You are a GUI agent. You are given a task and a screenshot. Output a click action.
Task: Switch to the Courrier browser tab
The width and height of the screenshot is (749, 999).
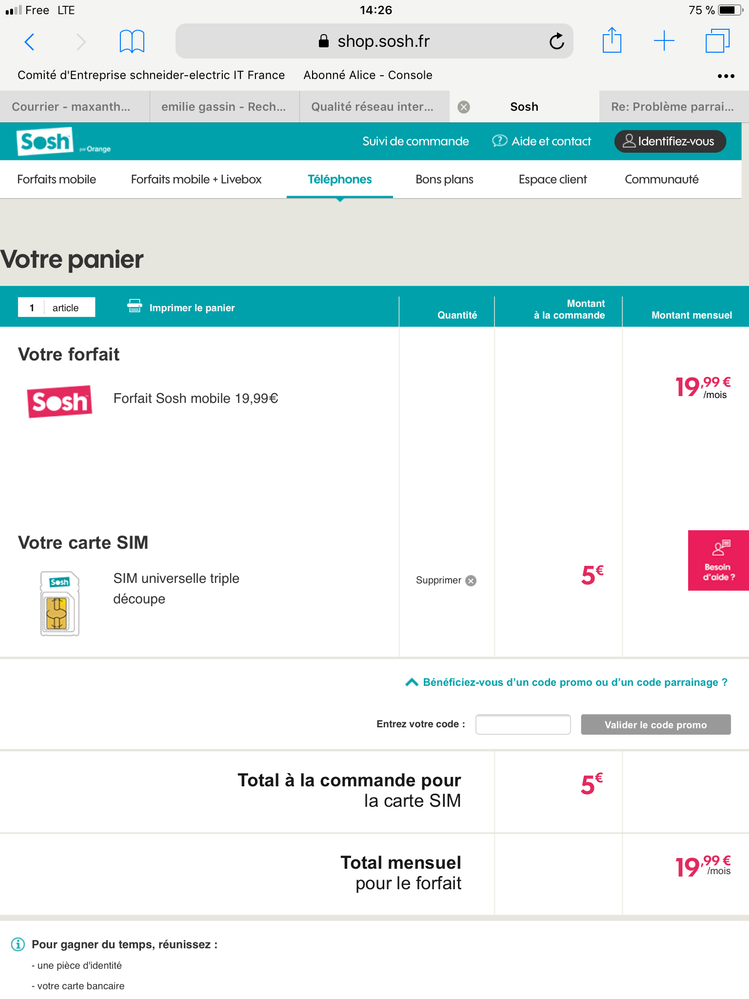[74, 107]
